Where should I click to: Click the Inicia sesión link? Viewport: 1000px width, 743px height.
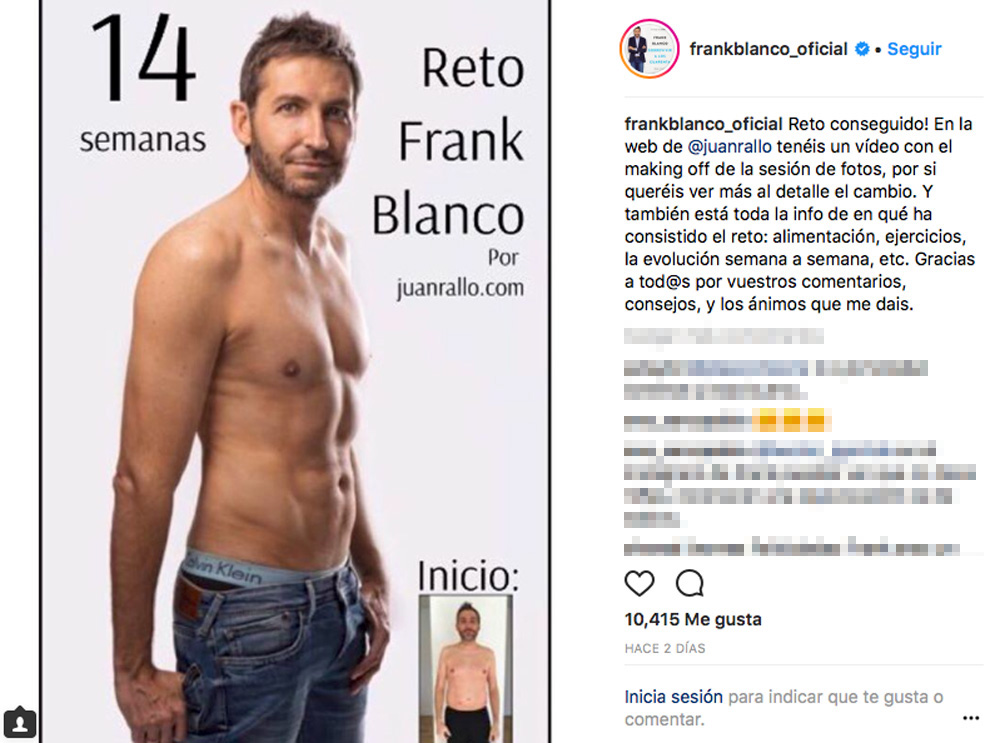point(673,696)
